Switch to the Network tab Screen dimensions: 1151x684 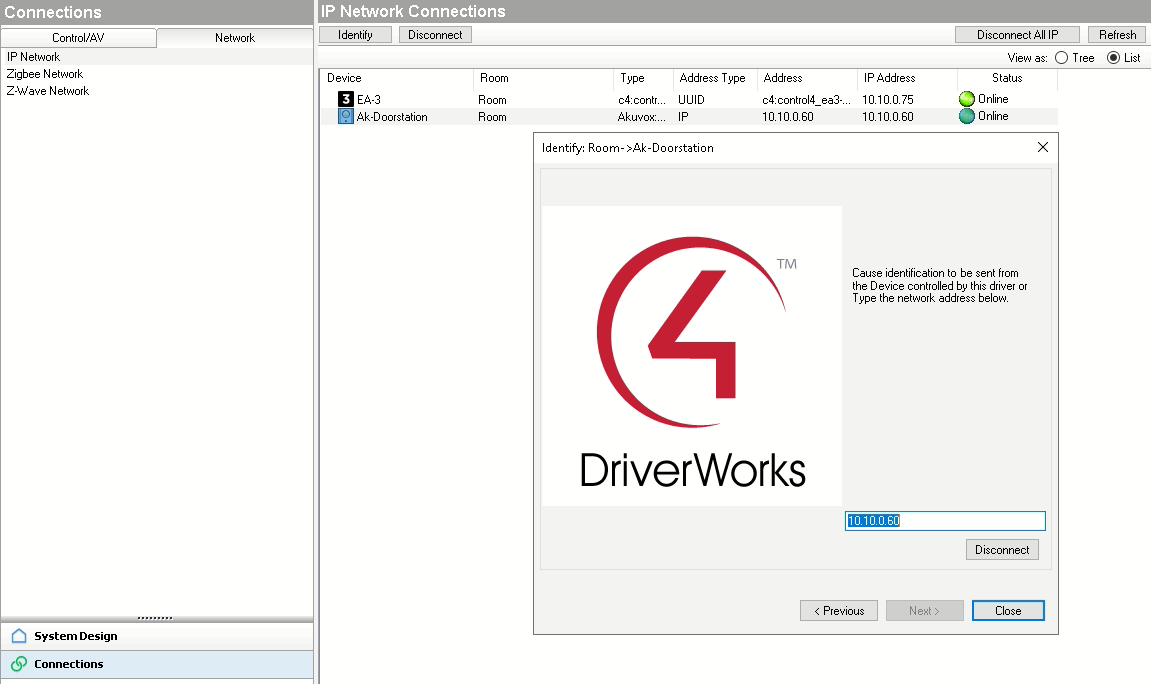point(235,38)
